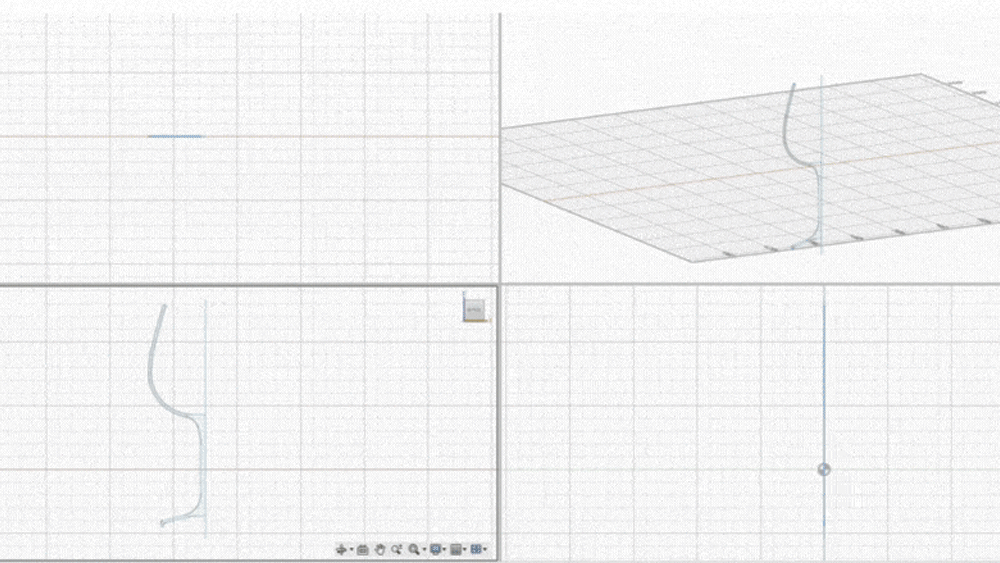Open the Display Settings dropdown arrow
Image resolution: width=1000 pixels, height=563 pixels.
tap(445, 550)
